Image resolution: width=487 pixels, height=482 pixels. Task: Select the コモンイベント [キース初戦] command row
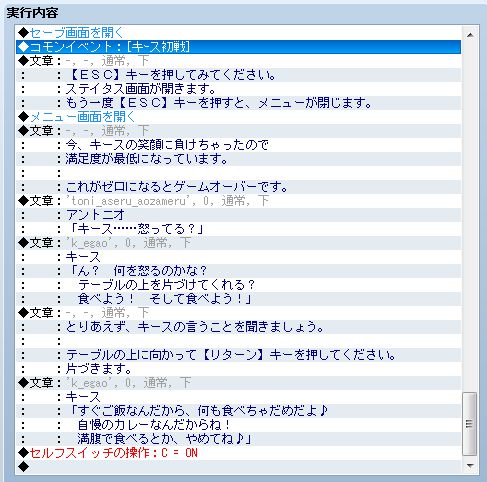238,47
